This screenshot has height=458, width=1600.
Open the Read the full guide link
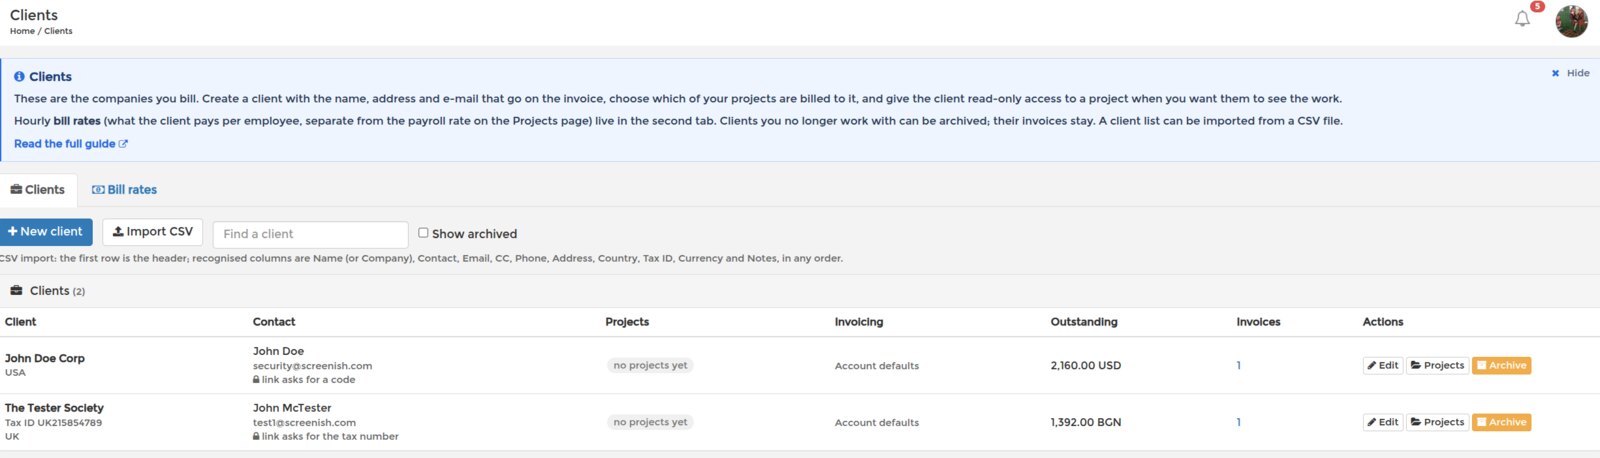point(71,144)
